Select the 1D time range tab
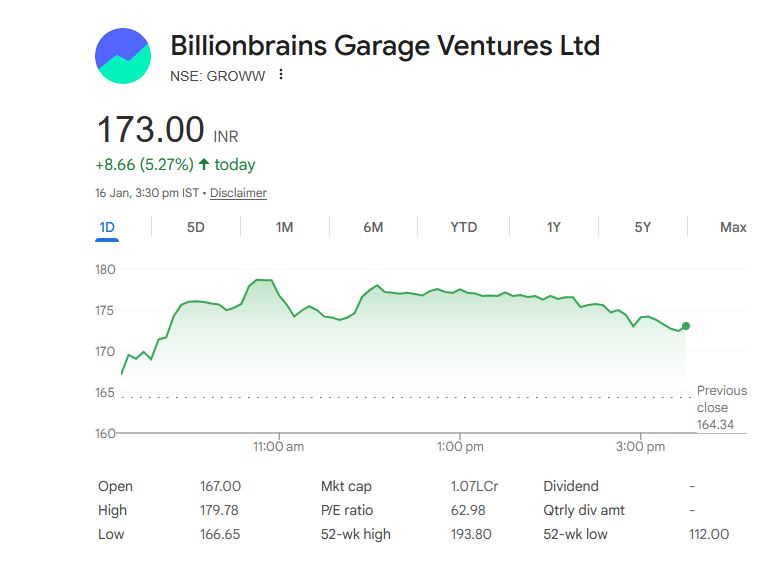The height and width of the screenshot is (580, 765). pos(107,227)
